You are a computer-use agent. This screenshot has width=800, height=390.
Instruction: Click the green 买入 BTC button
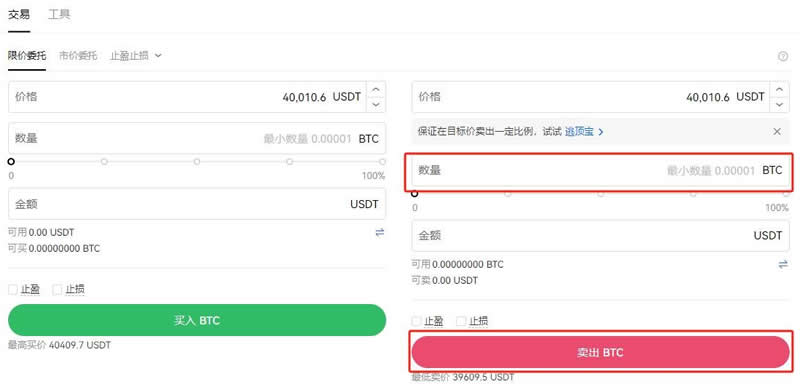click(197, 320)
